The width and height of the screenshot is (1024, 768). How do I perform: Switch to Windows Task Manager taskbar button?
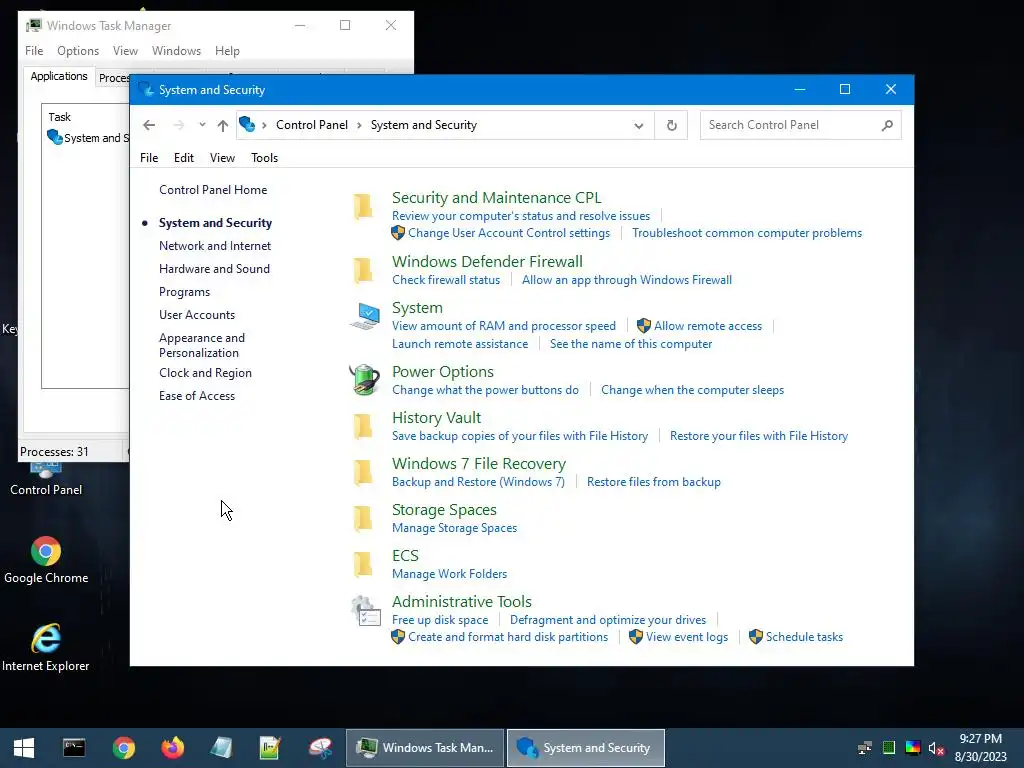pyautogui.click(x=425, y=748)
